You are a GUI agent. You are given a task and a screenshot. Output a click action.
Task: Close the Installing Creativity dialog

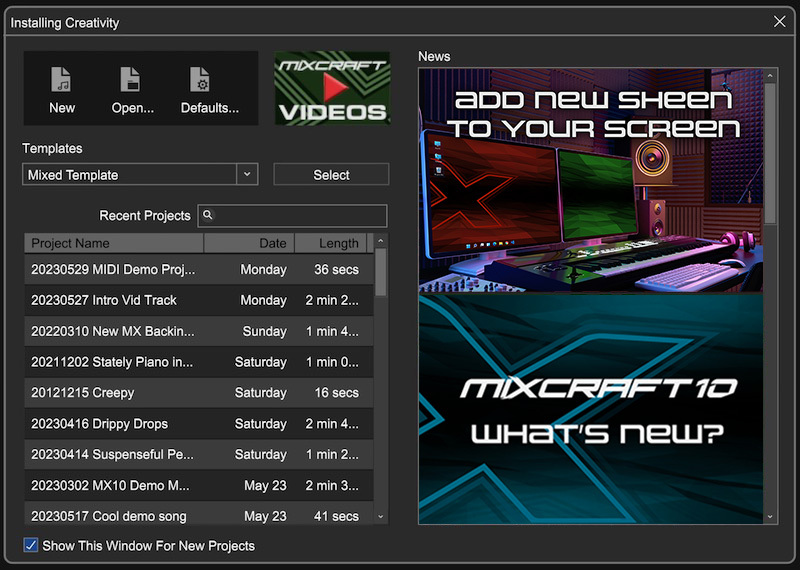pos(780,21)
